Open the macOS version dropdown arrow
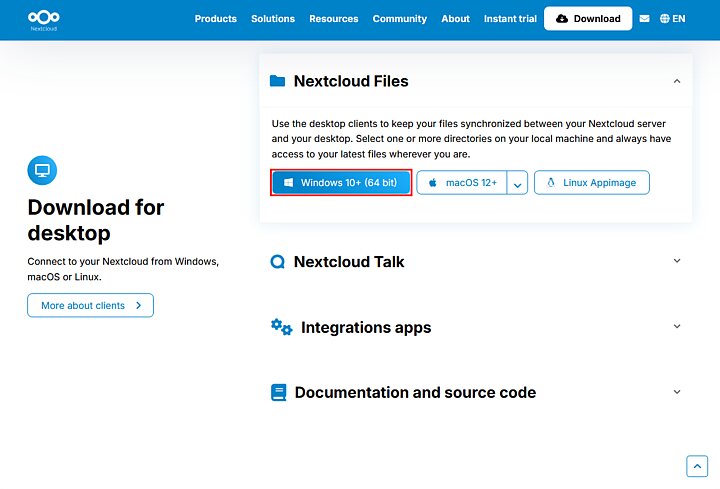 517,183
